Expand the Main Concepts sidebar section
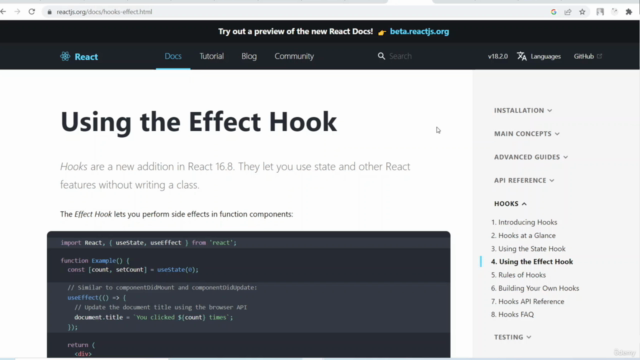 tap(527, 134)
